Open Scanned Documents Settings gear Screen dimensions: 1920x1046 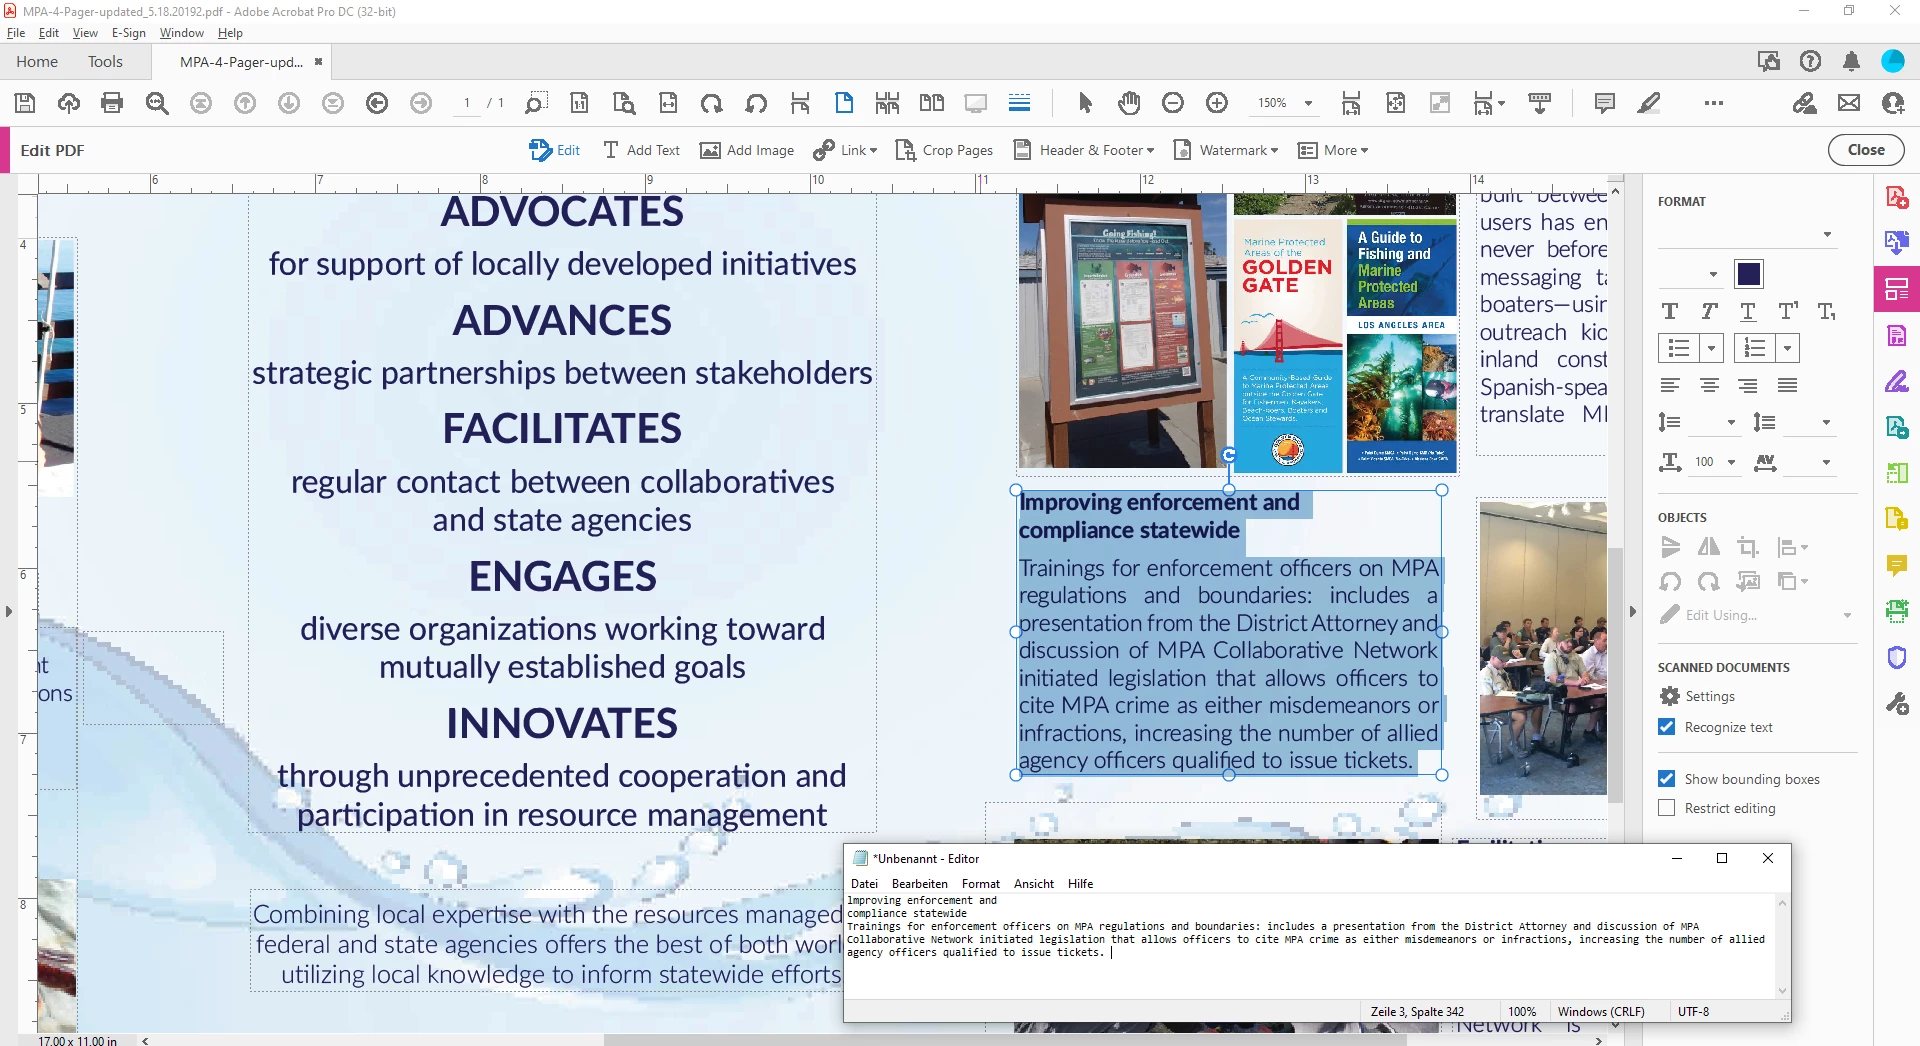point(1697,696)
